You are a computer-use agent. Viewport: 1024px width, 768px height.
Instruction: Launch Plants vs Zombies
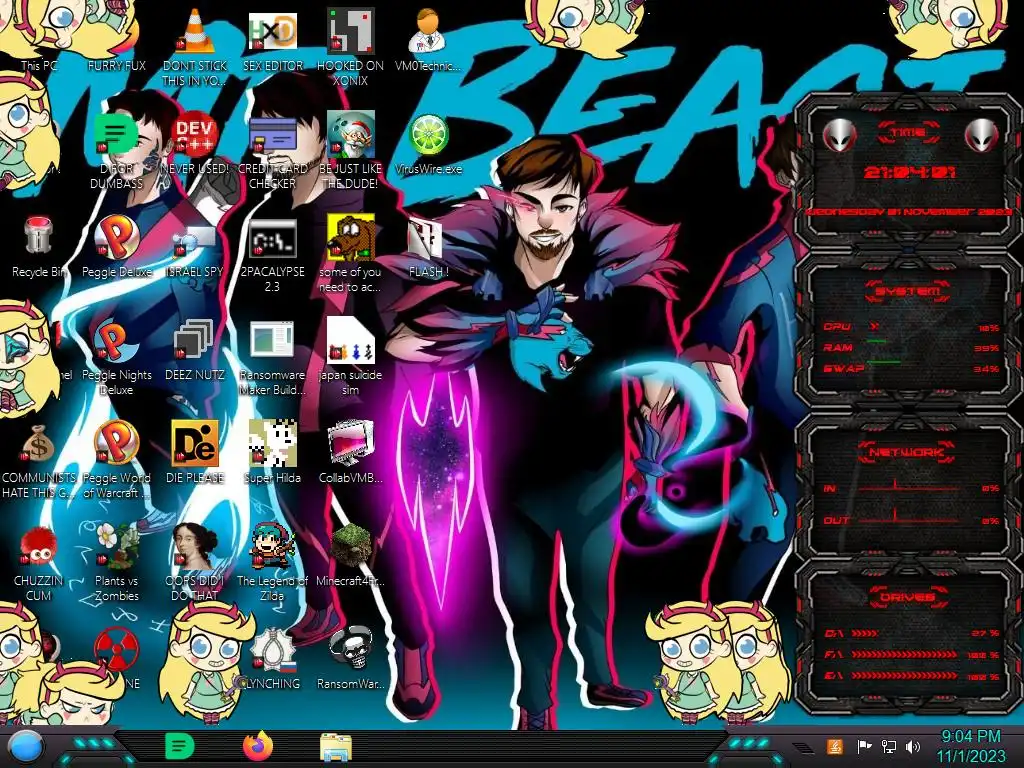point(116,546)
